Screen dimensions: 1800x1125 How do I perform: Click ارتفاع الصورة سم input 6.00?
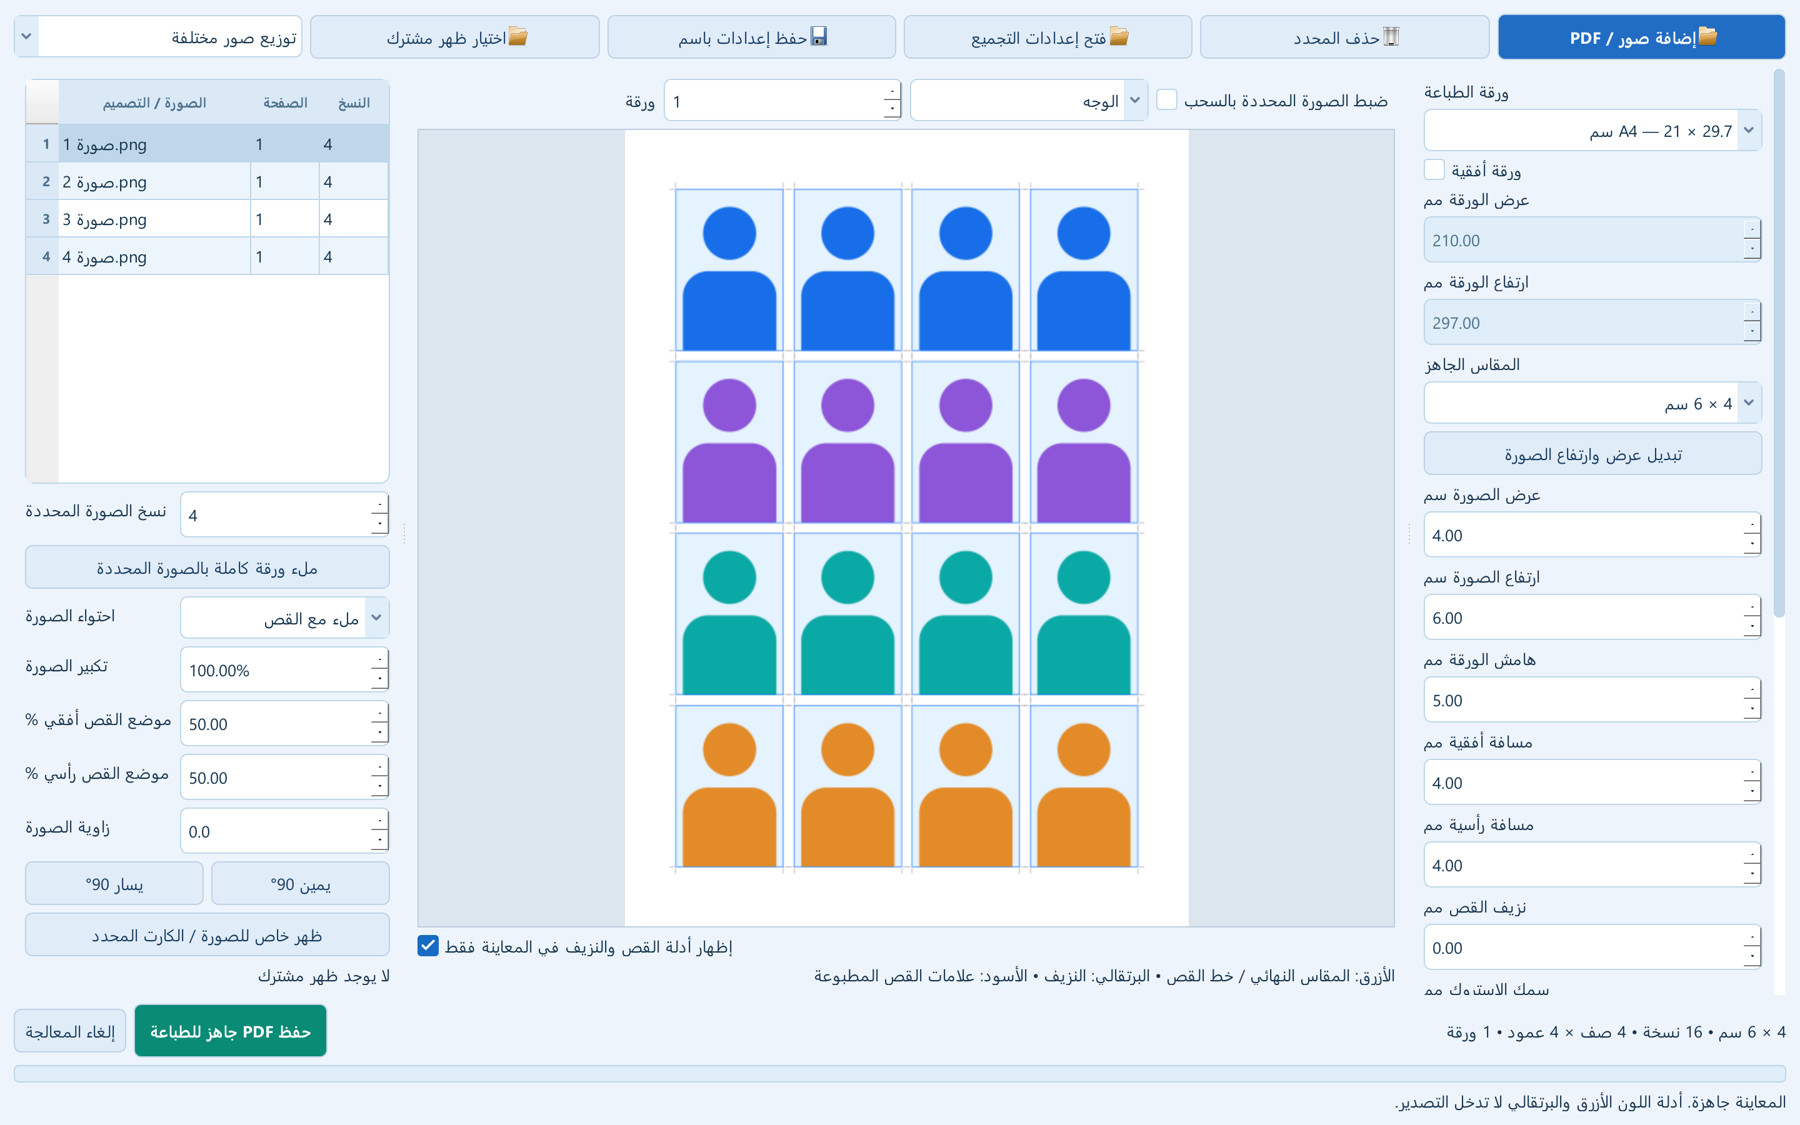click(x=1592, y=618)
